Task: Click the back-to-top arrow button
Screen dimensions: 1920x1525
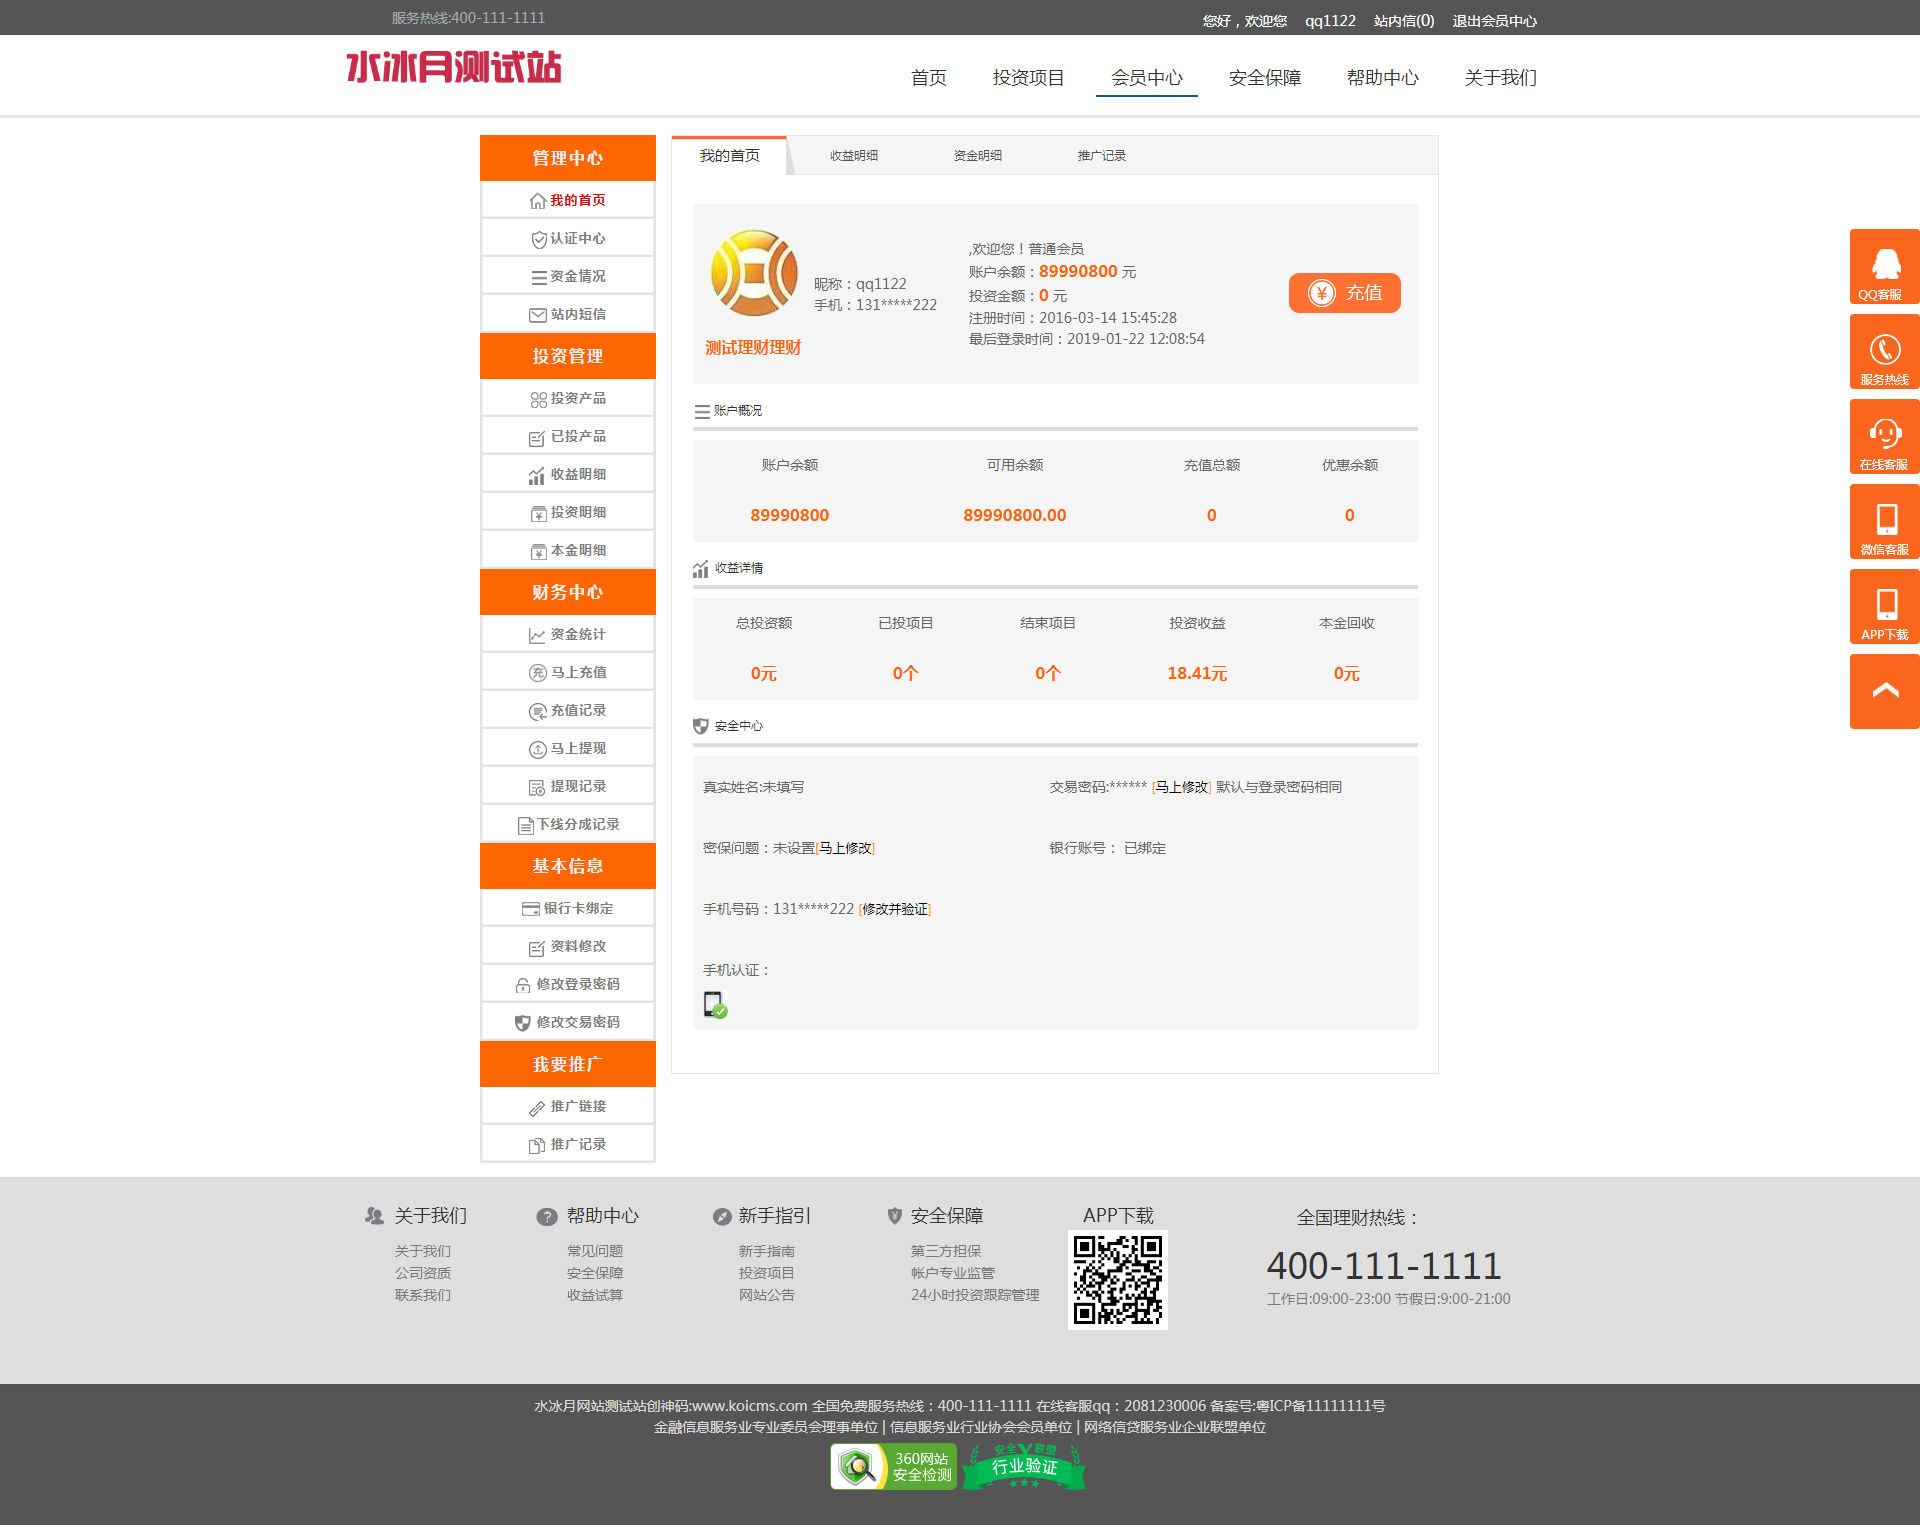Action: coord(1884,692)
